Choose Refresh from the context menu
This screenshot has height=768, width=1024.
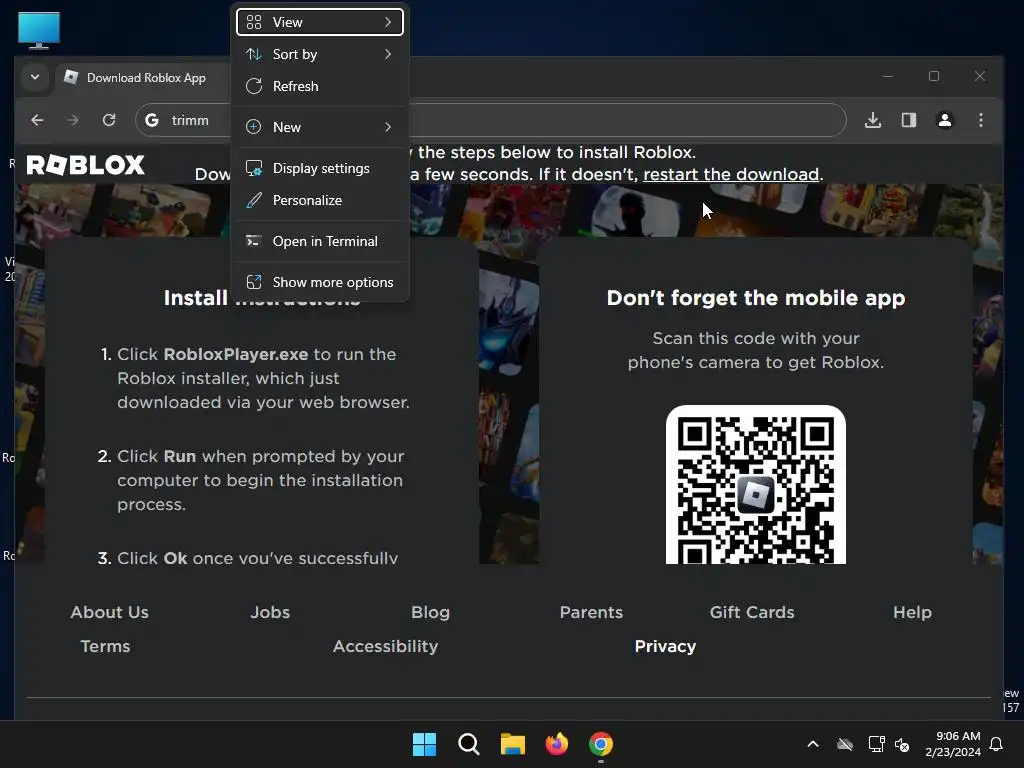(319, 86)
